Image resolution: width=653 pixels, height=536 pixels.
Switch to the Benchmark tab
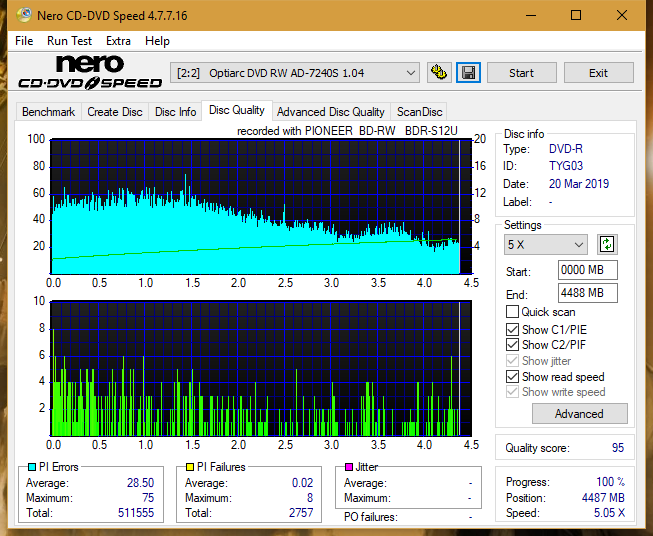coord(48,112)
